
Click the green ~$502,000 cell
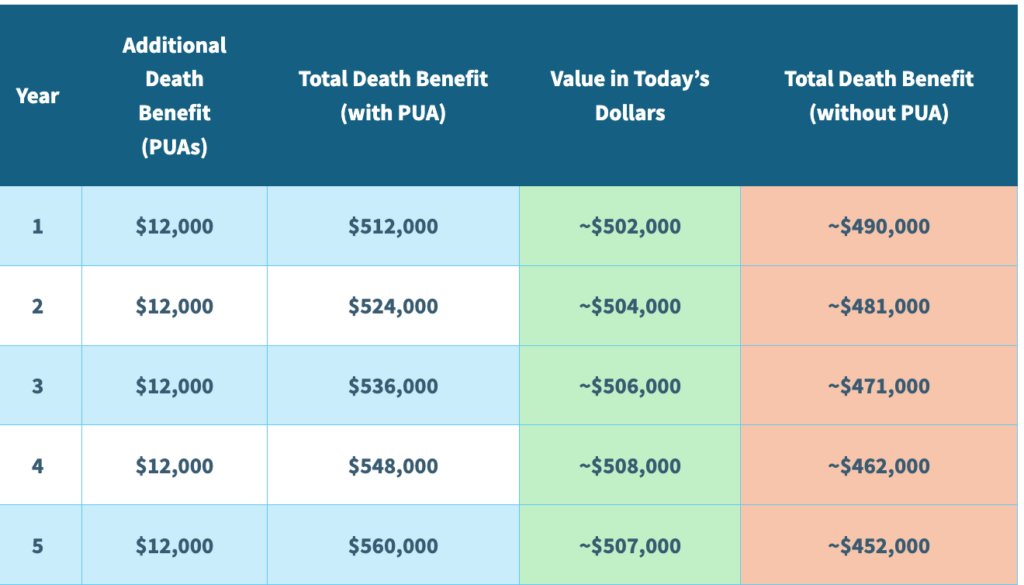630,226
